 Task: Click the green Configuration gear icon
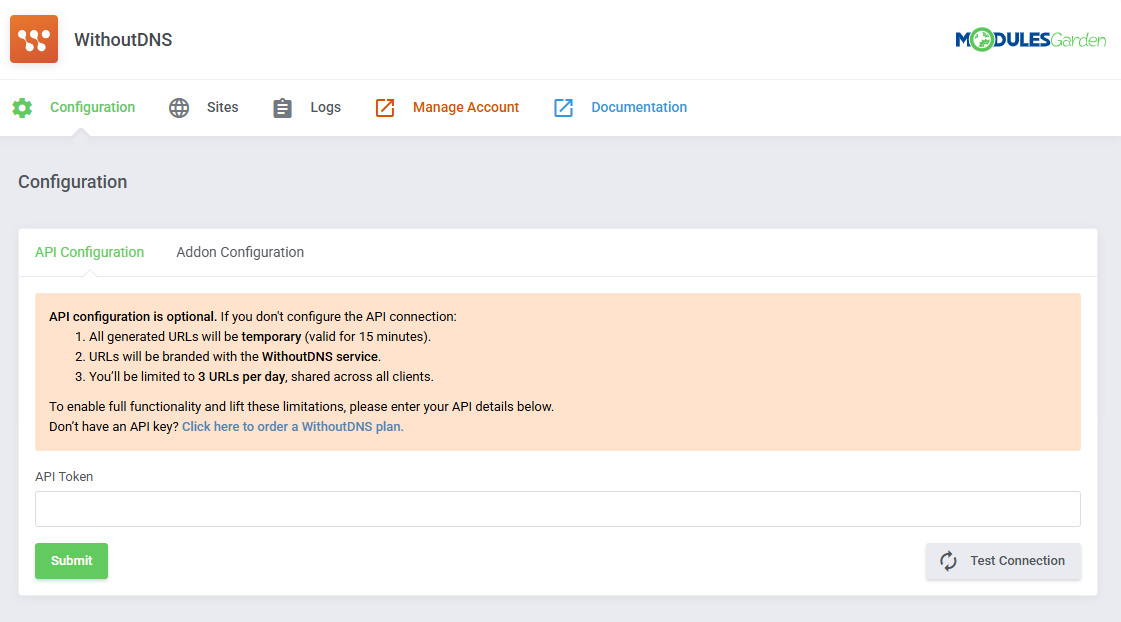(x=22, y=107)
